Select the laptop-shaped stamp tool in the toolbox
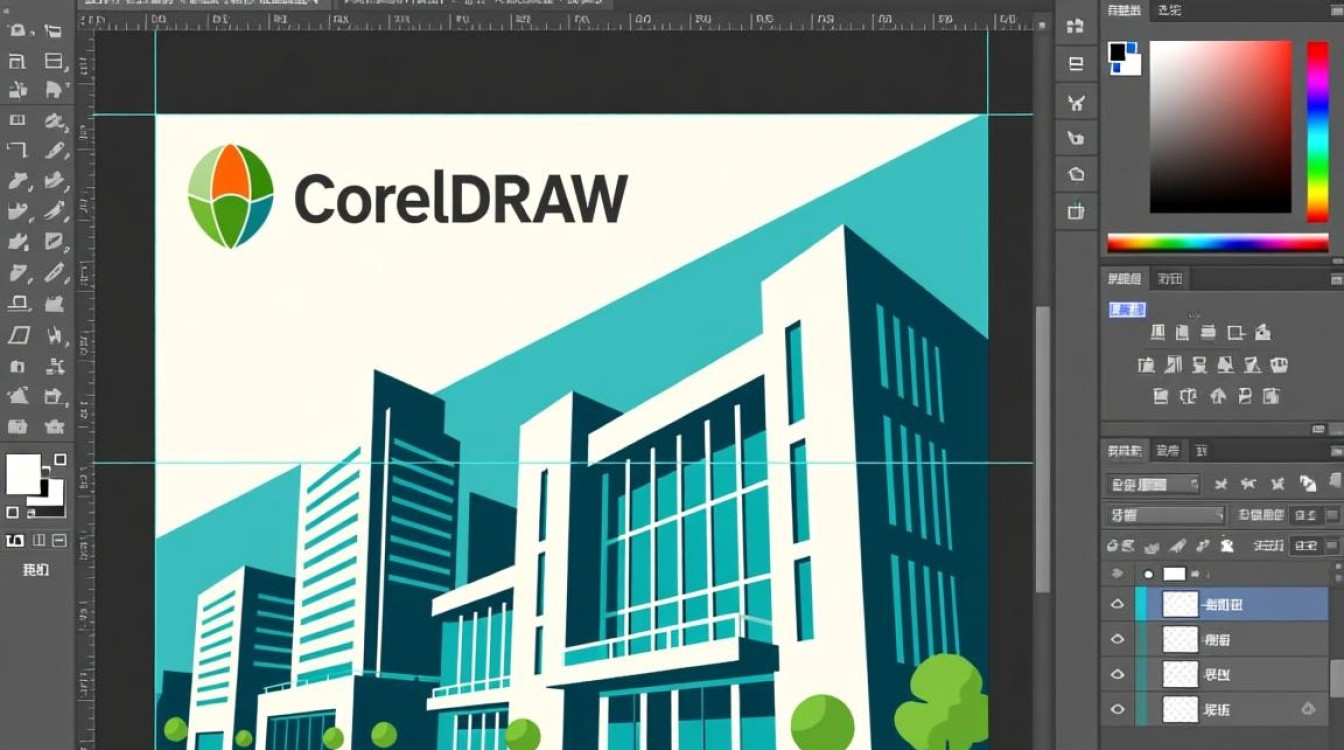This screenshot has width=1344, height=750. pyautogui.click(x=18, y=303)
